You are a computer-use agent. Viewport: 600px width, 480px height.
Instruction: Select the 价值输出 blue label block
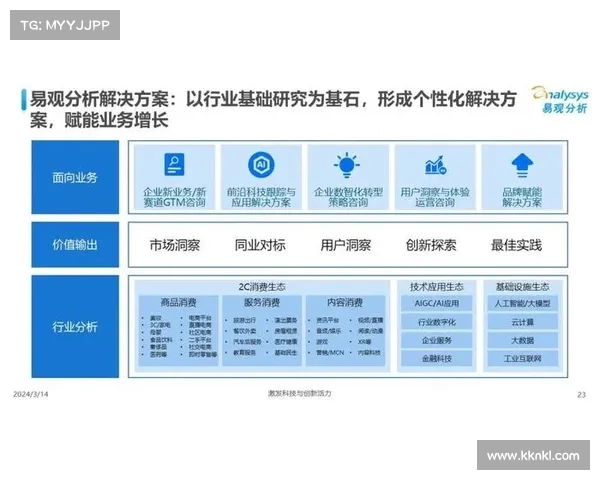point(75,244)
